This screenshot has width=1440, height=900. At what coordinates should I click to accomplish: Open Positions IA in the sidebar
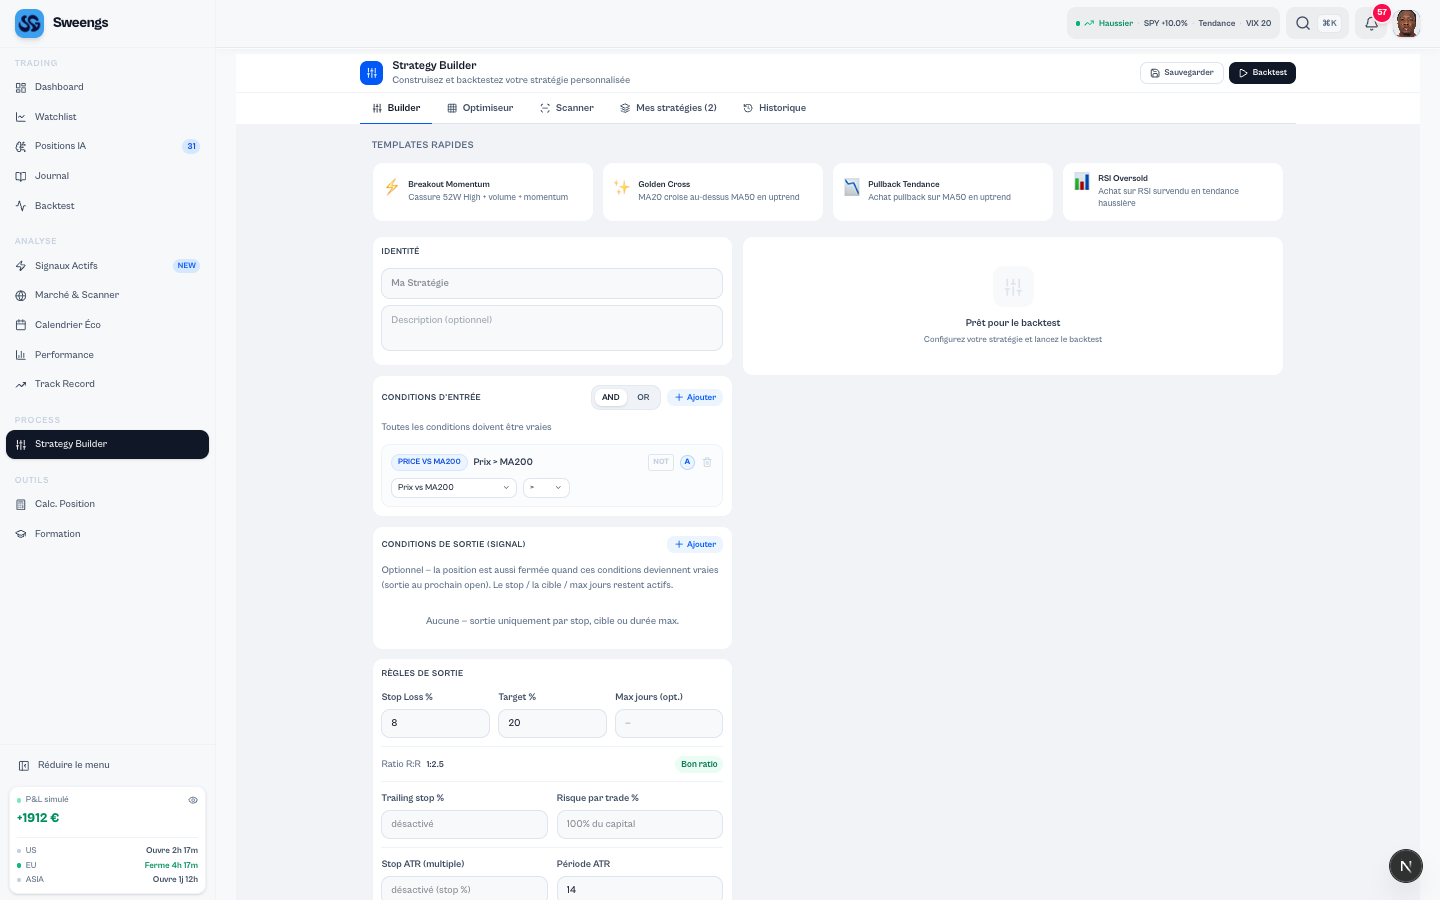pos(107,146)
